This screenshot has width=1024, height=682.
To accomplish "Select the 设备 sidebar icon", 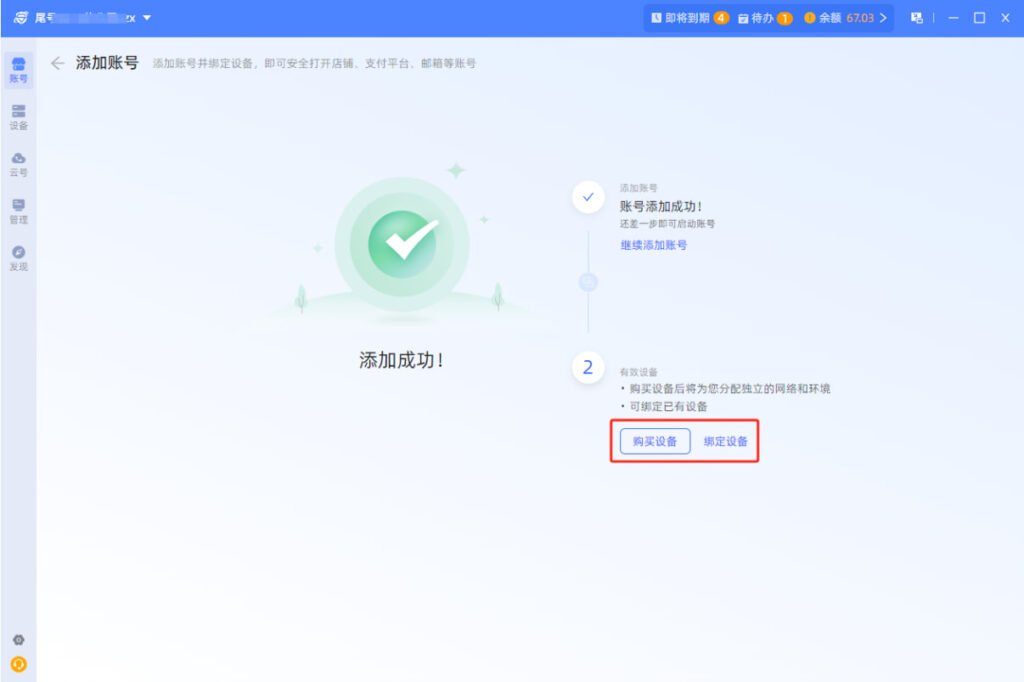I will click(x=18, y=115).
